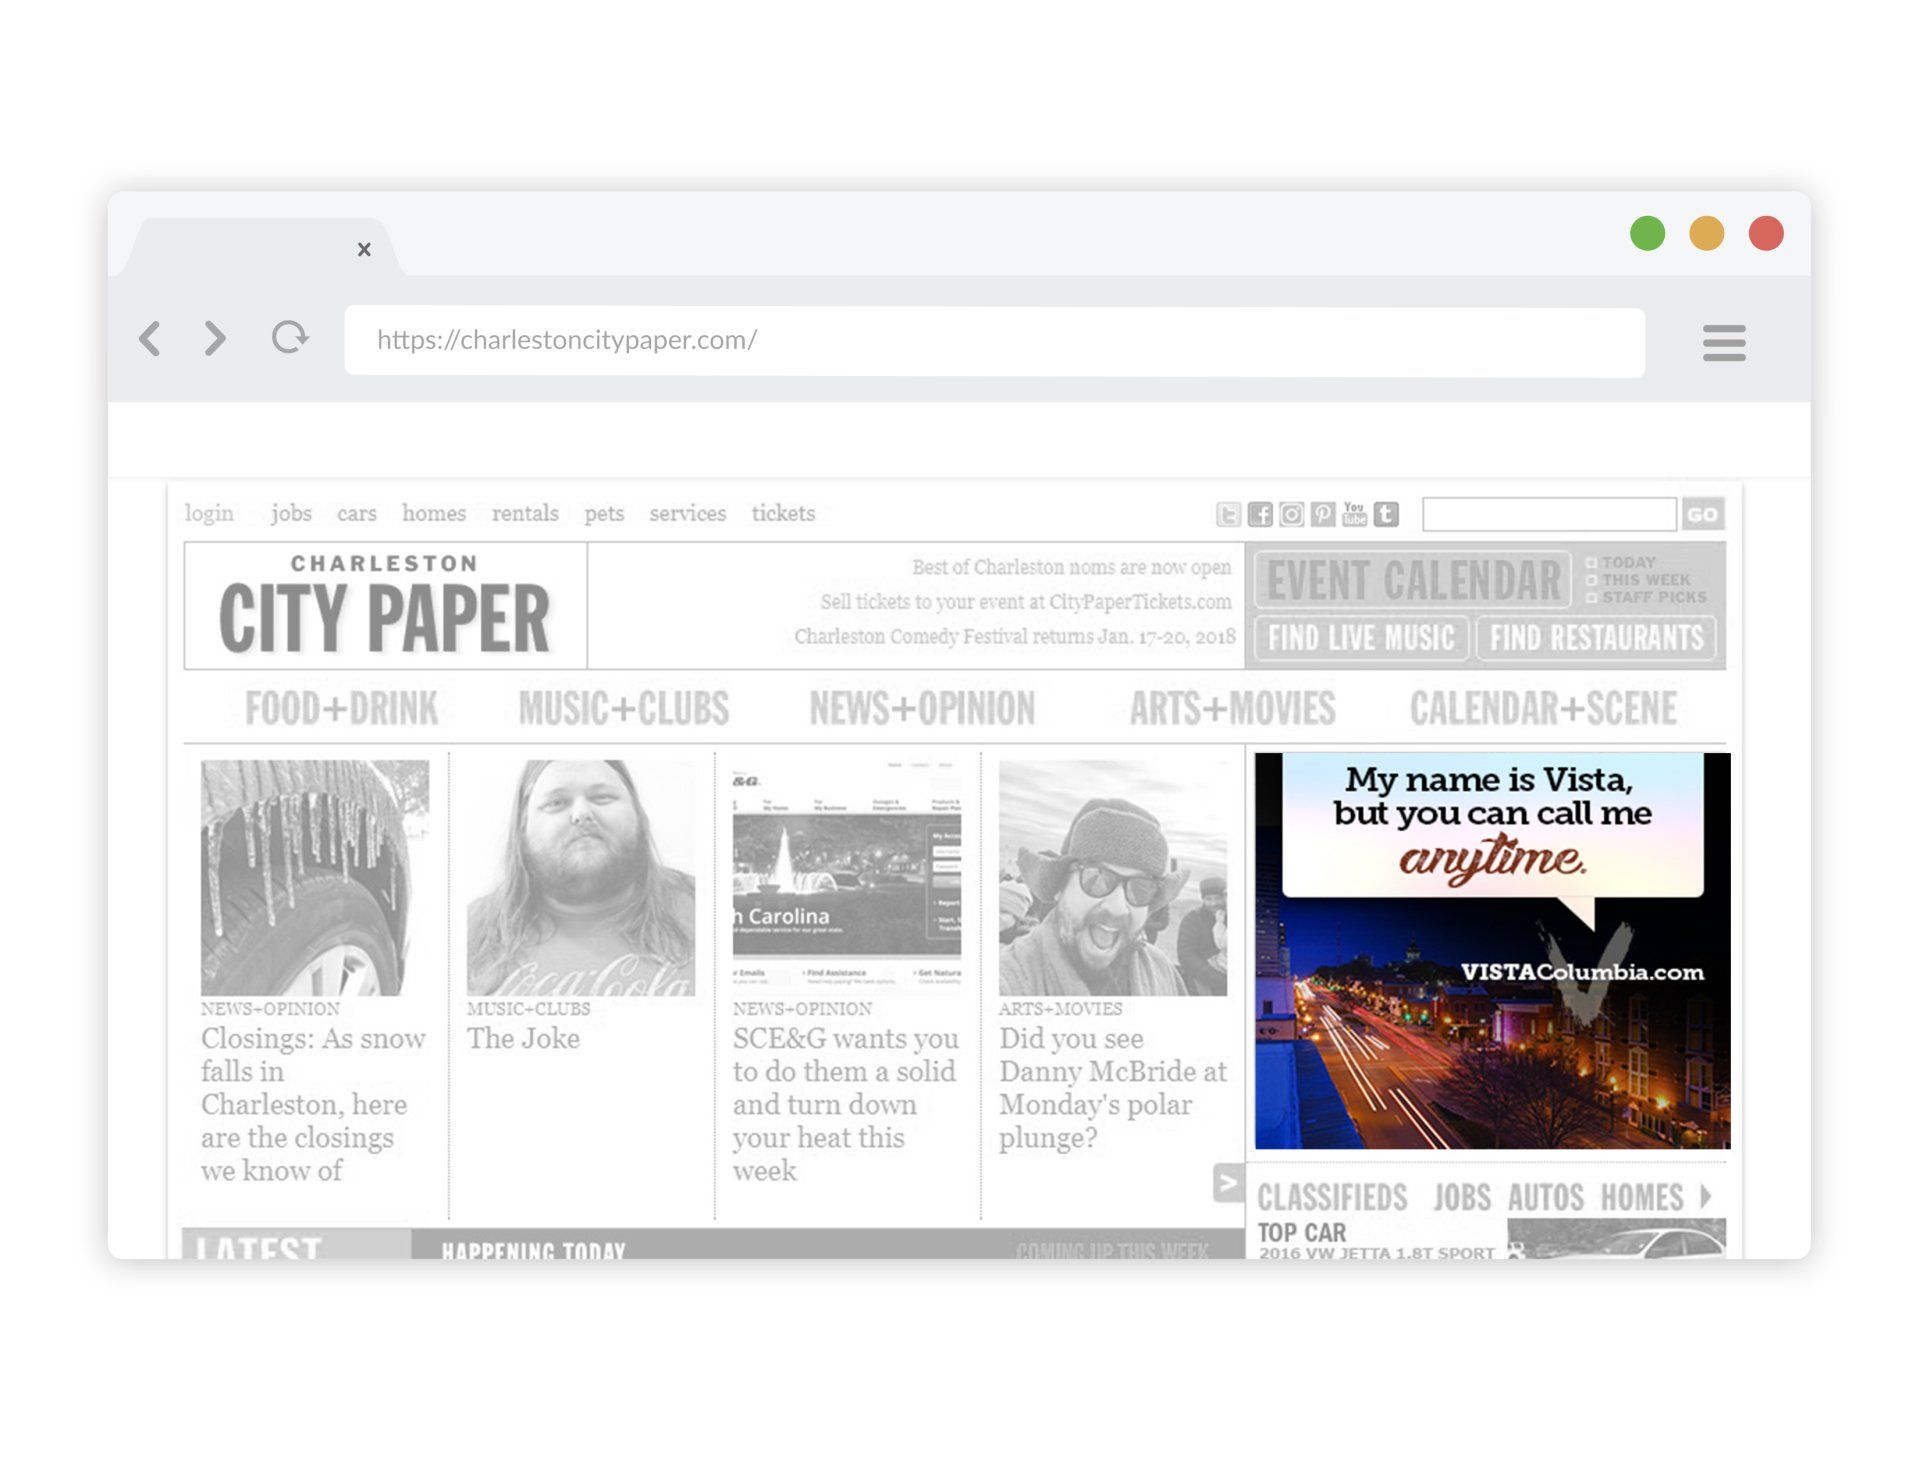1920x1484 pixels.
Task: Tick the STAFF PICKS calendar checkbox
Action: point(1592,598)
